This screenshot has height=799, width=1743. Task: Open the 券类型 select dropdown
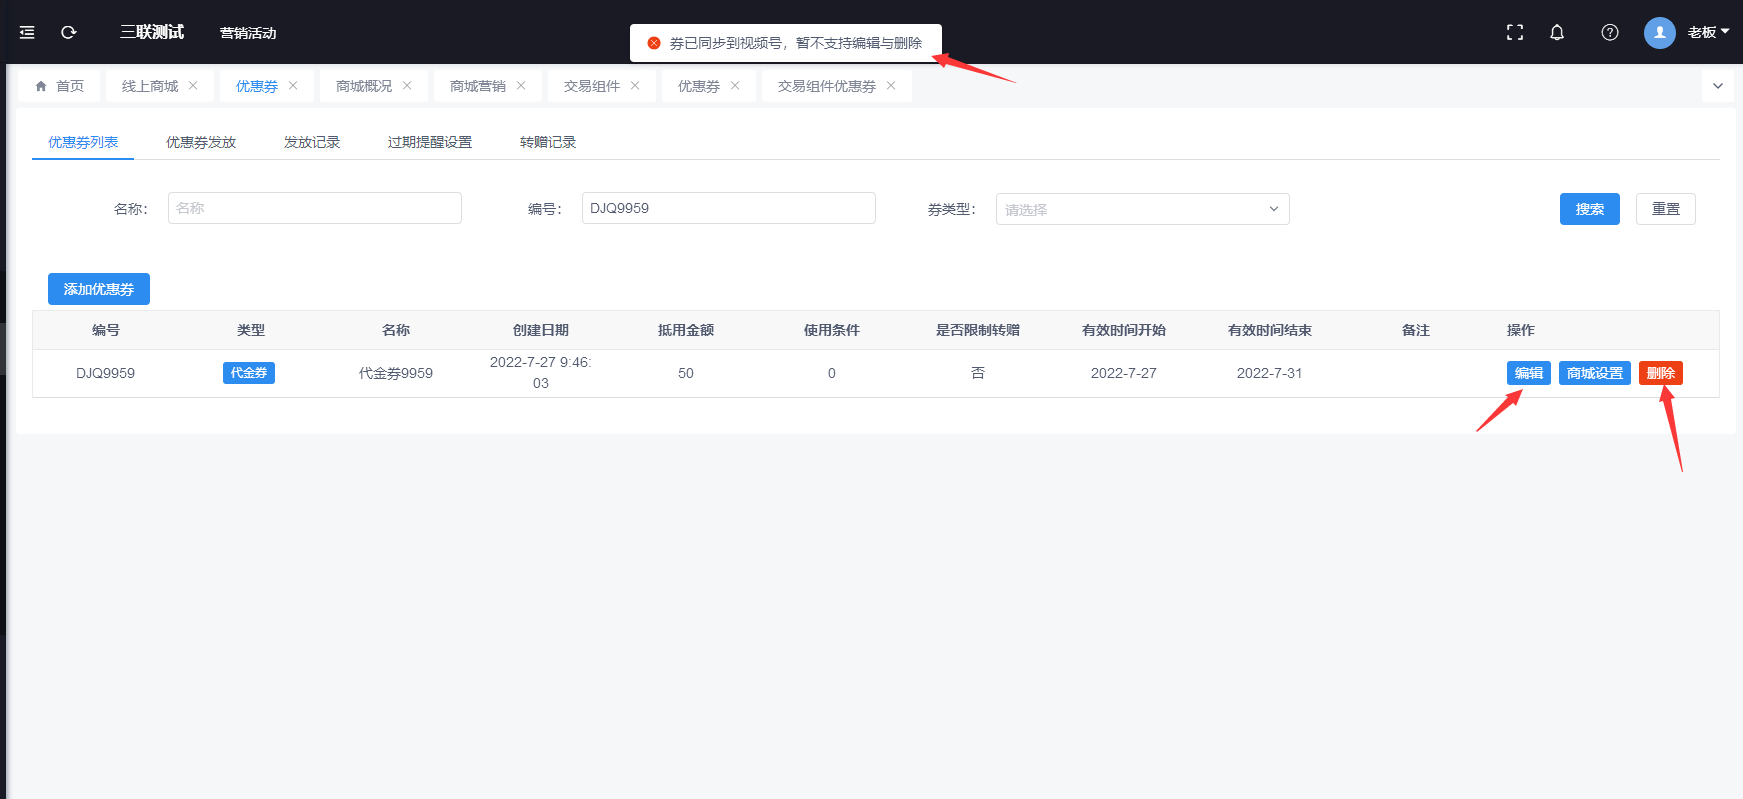(x=1142, y=209)
